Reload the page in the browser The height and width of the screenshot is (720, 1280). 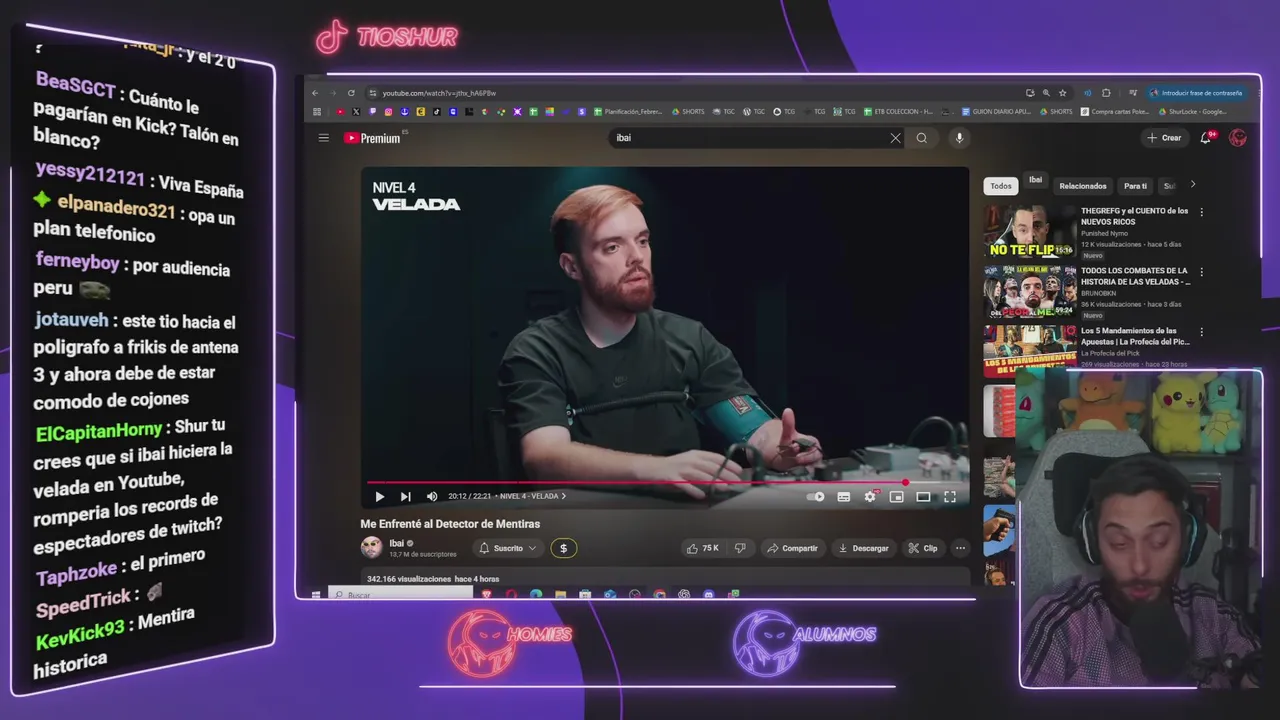[x=351, y=93]
